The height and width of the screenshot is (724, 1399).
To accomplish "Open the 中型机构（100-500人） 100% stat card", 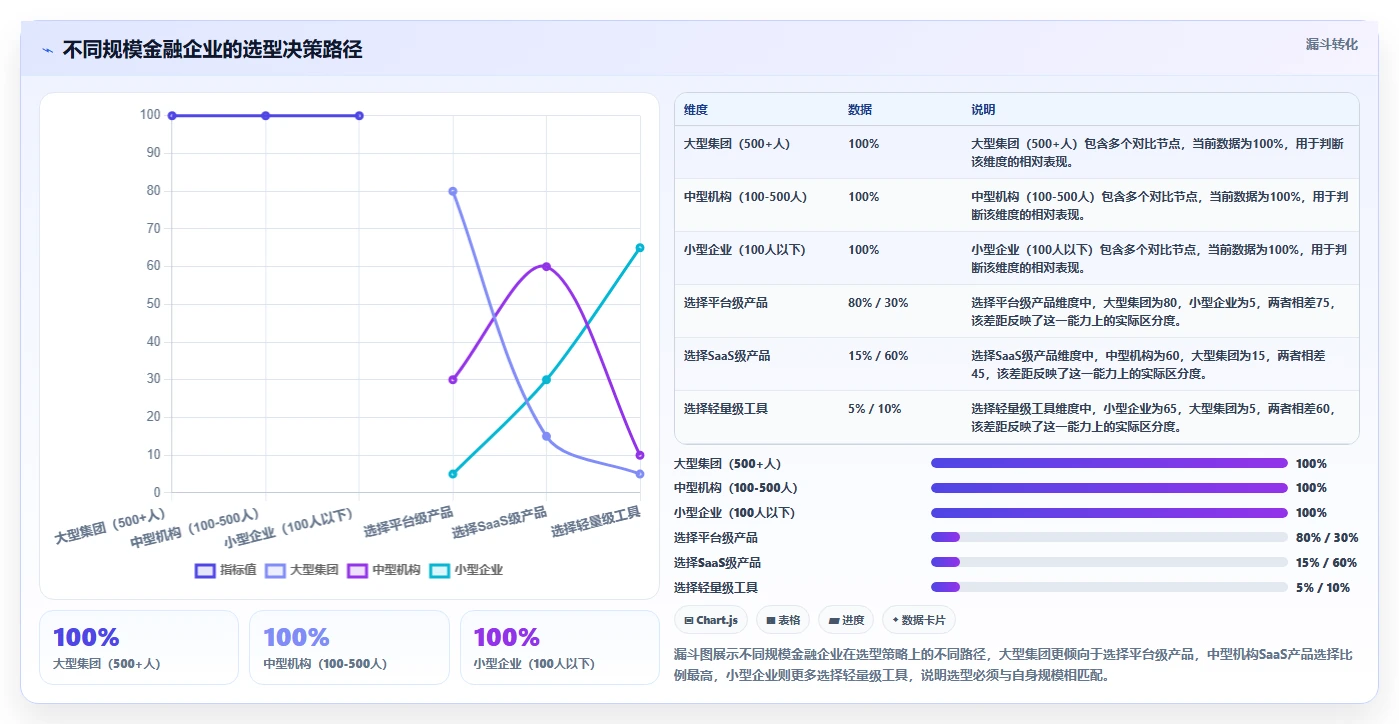I will click(x=349, y=648).
